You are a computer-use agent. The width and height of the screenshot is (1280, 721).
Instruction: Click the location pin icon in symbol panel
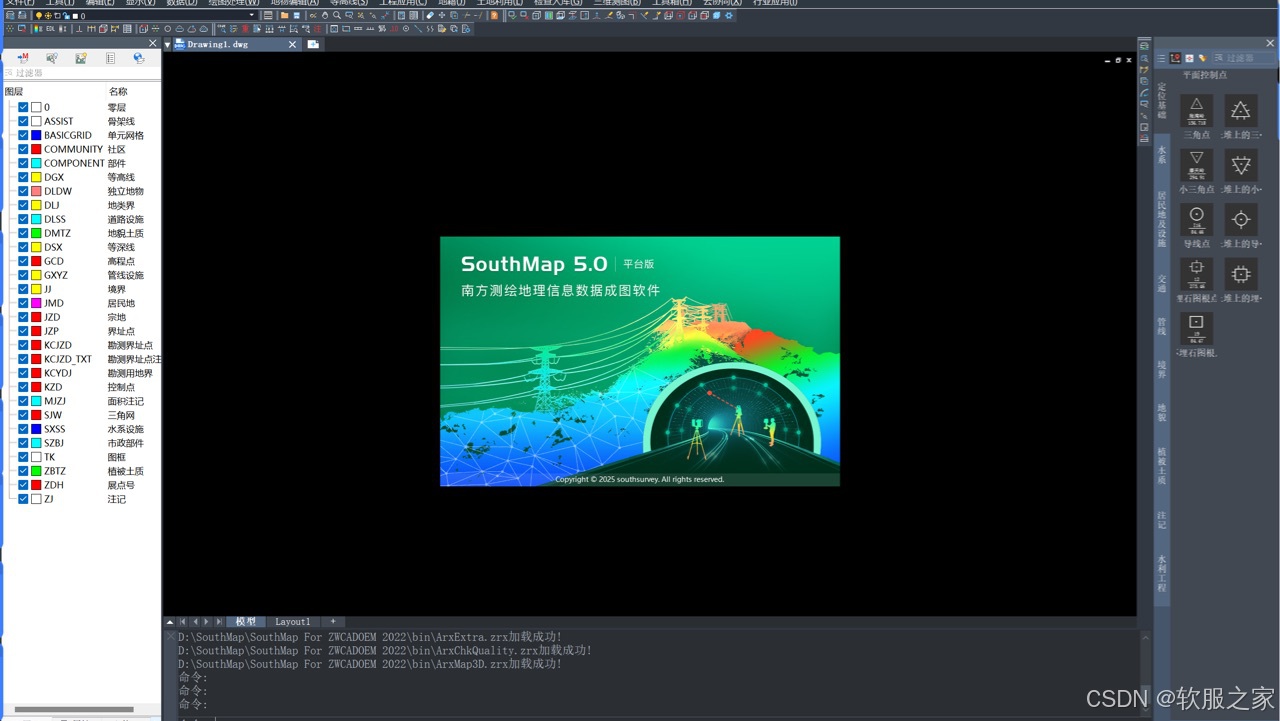[x=1175, y=58]
